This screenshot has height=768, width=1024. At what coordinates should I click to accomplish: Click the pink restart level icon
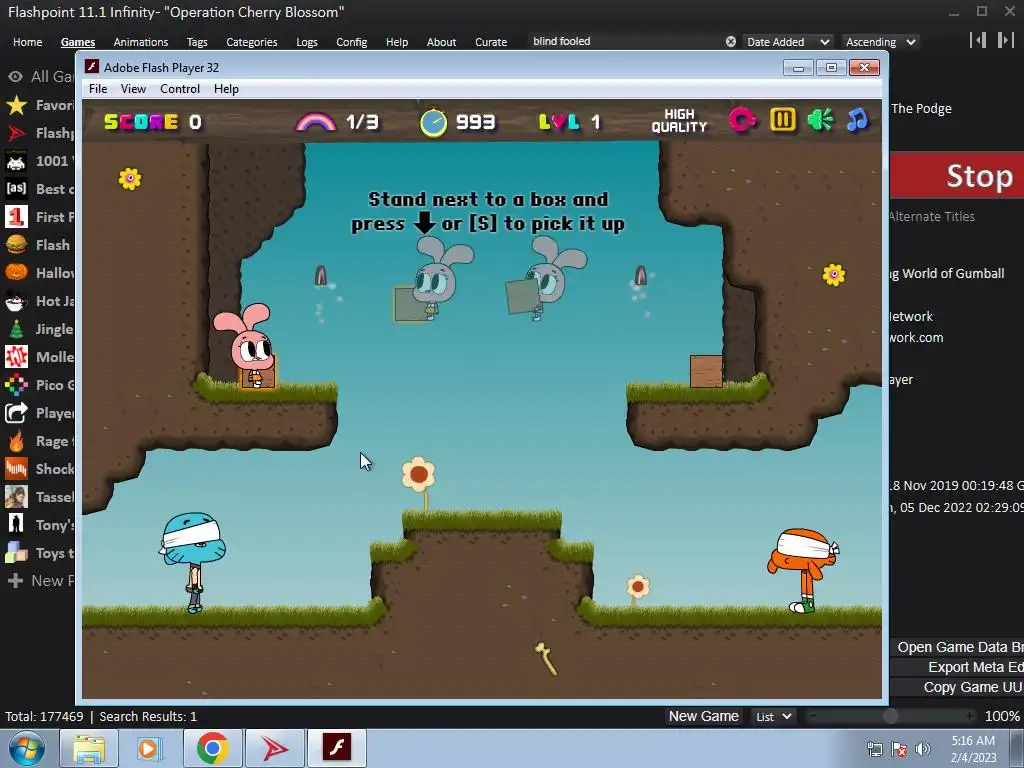coord(743,120)
